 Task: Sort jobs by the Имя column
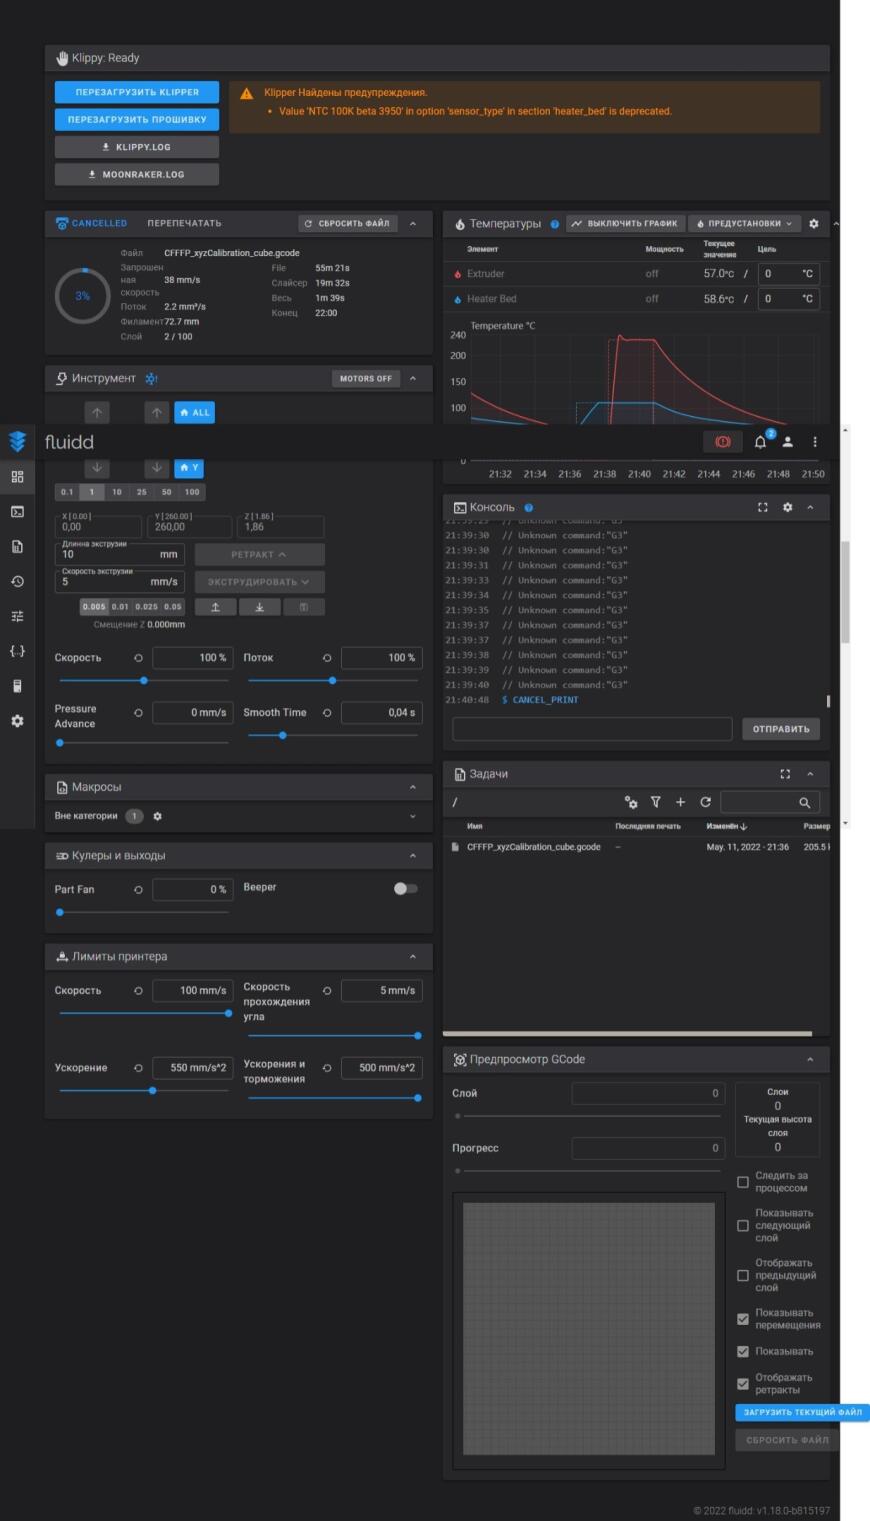tap(475, 826)
